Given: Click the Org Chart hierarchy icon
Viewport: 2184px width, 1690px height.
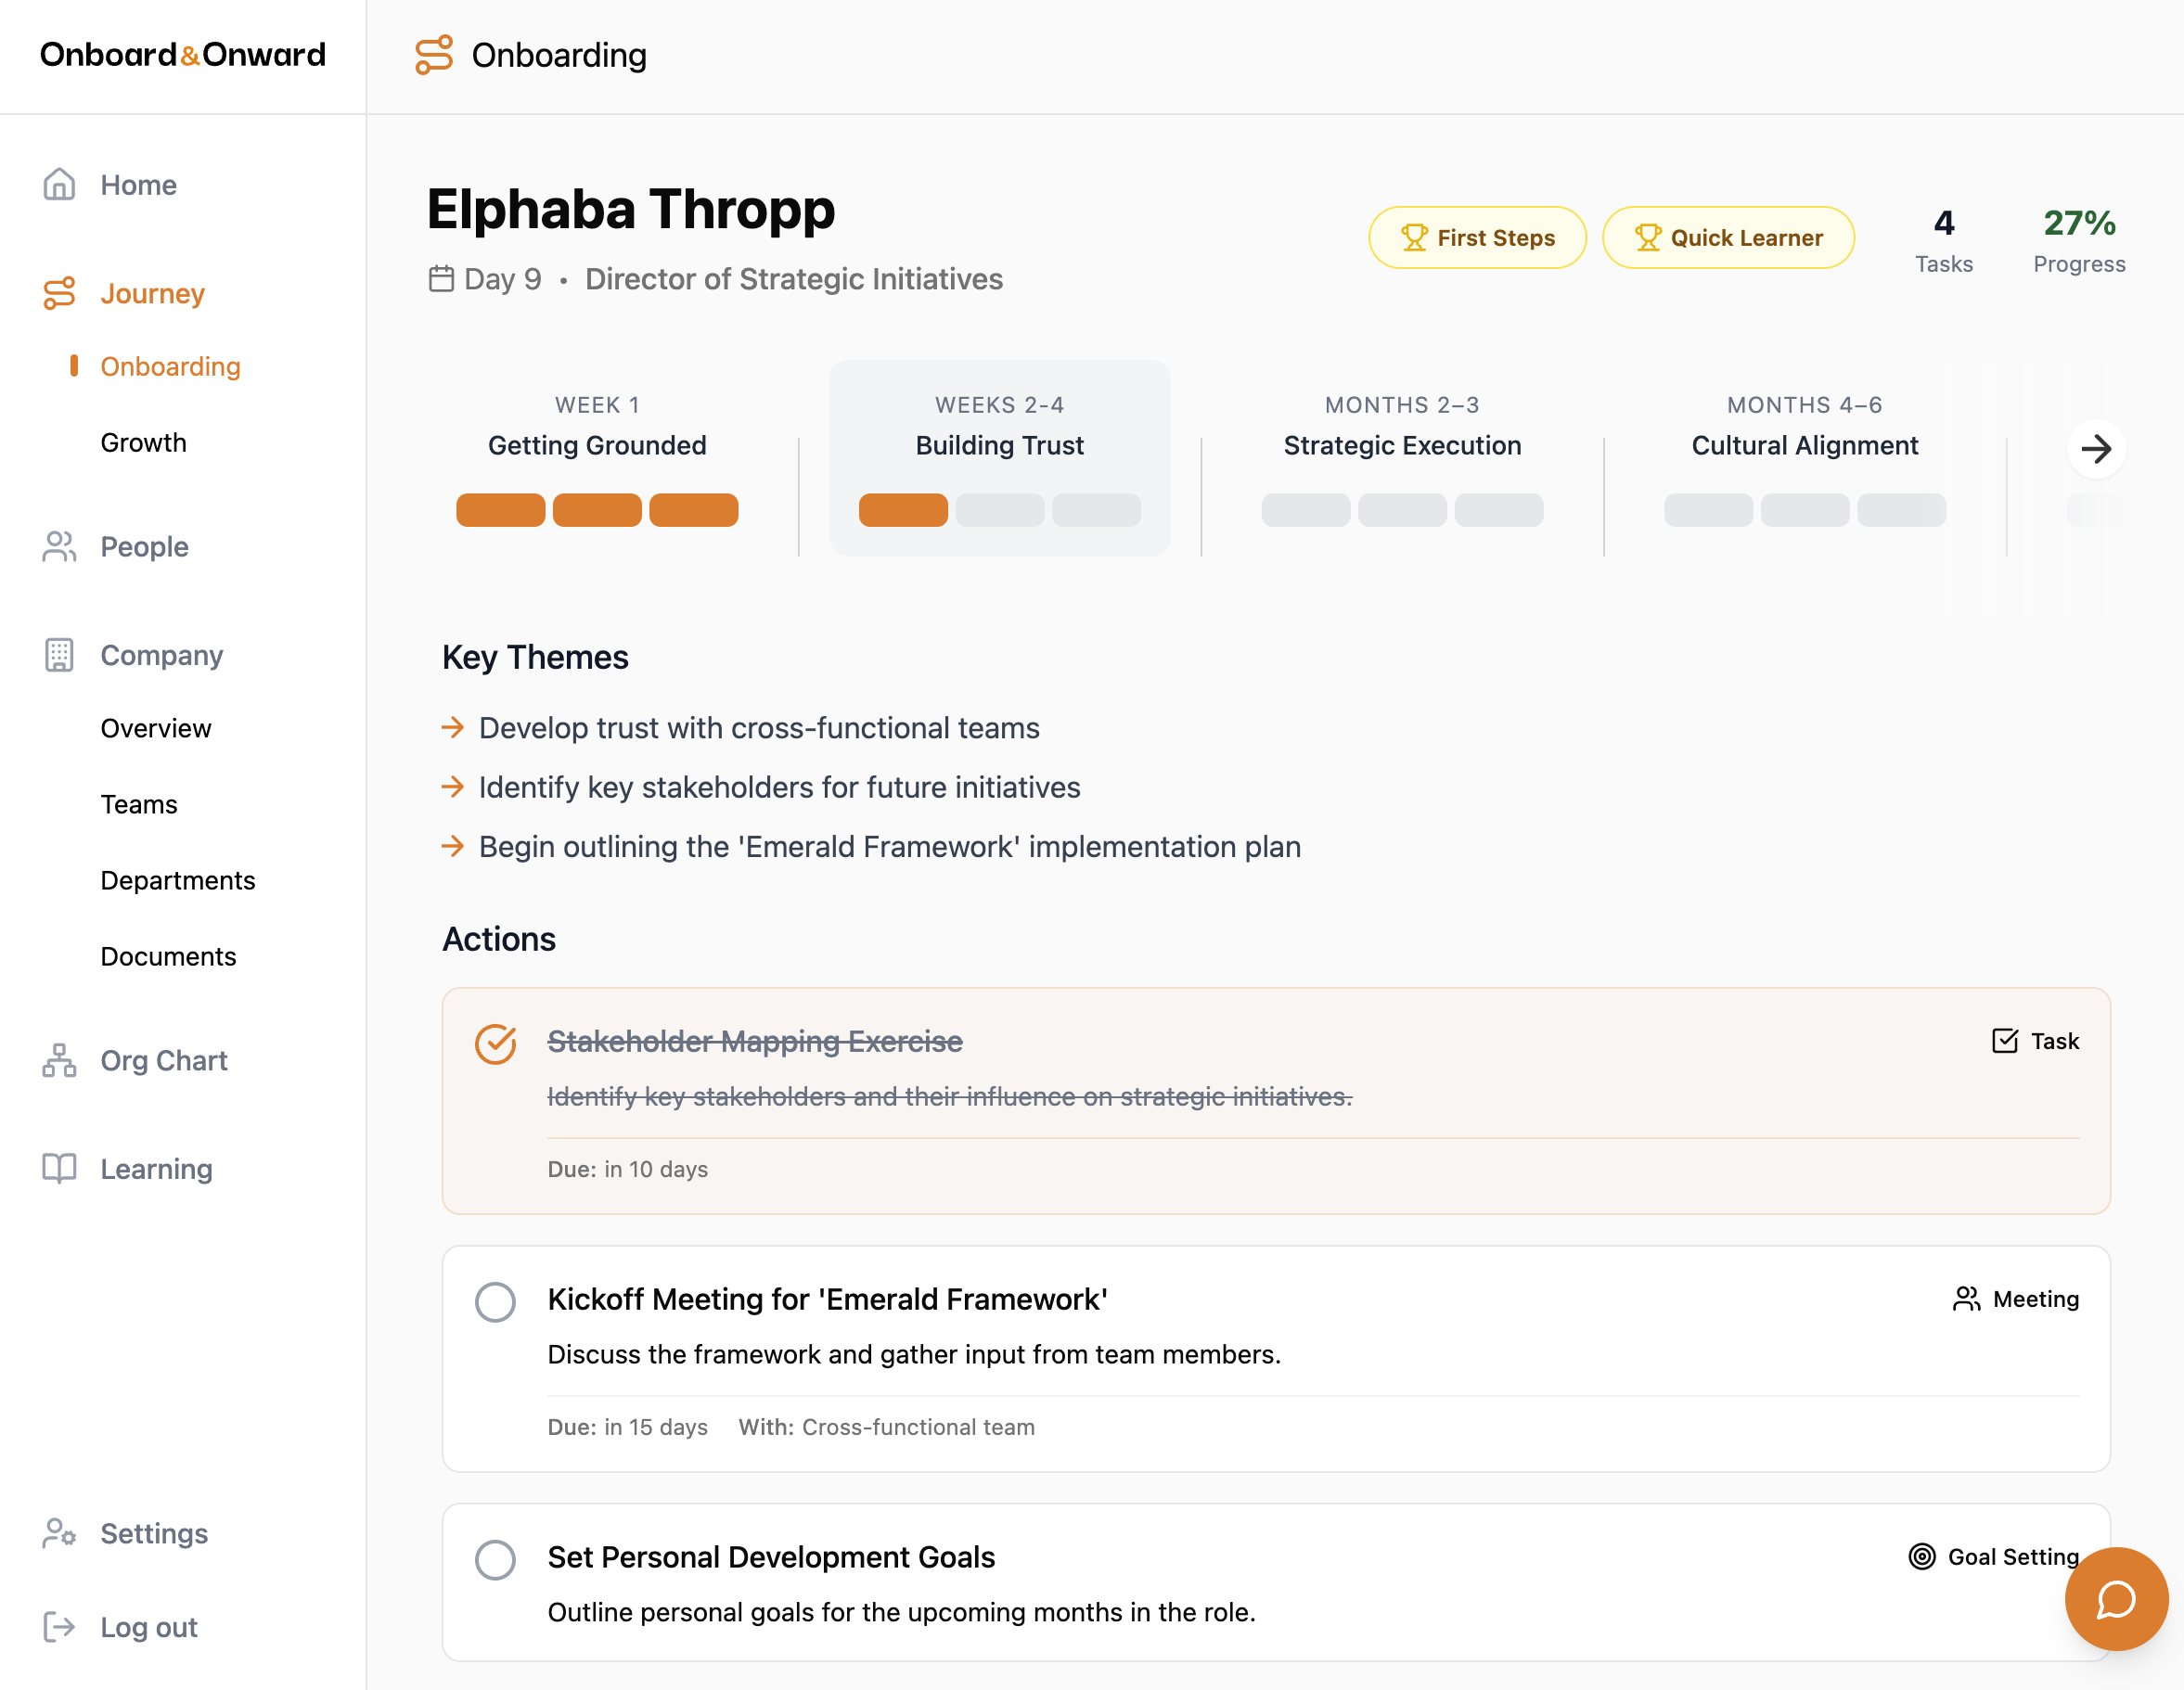Looking at the screenshot, I should (59, 1060).
